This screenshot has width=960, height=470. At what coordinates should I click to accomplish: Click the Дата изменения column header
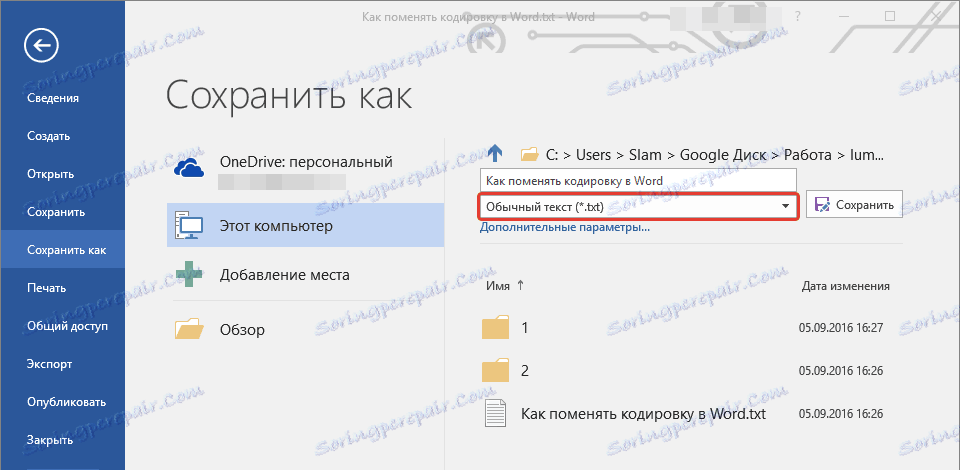pyautogui.click(x=846, y=286)
